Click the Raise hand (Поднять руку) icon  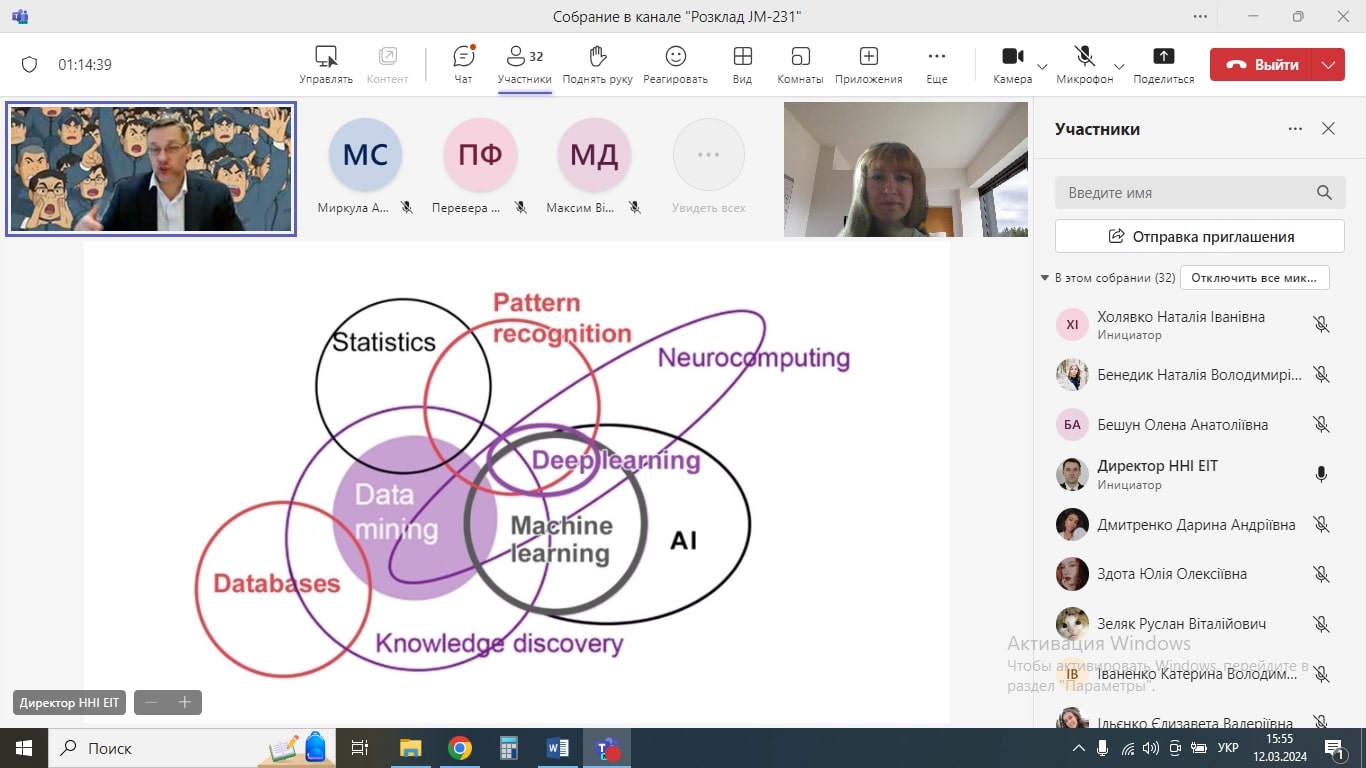click(x=597, y=57)
